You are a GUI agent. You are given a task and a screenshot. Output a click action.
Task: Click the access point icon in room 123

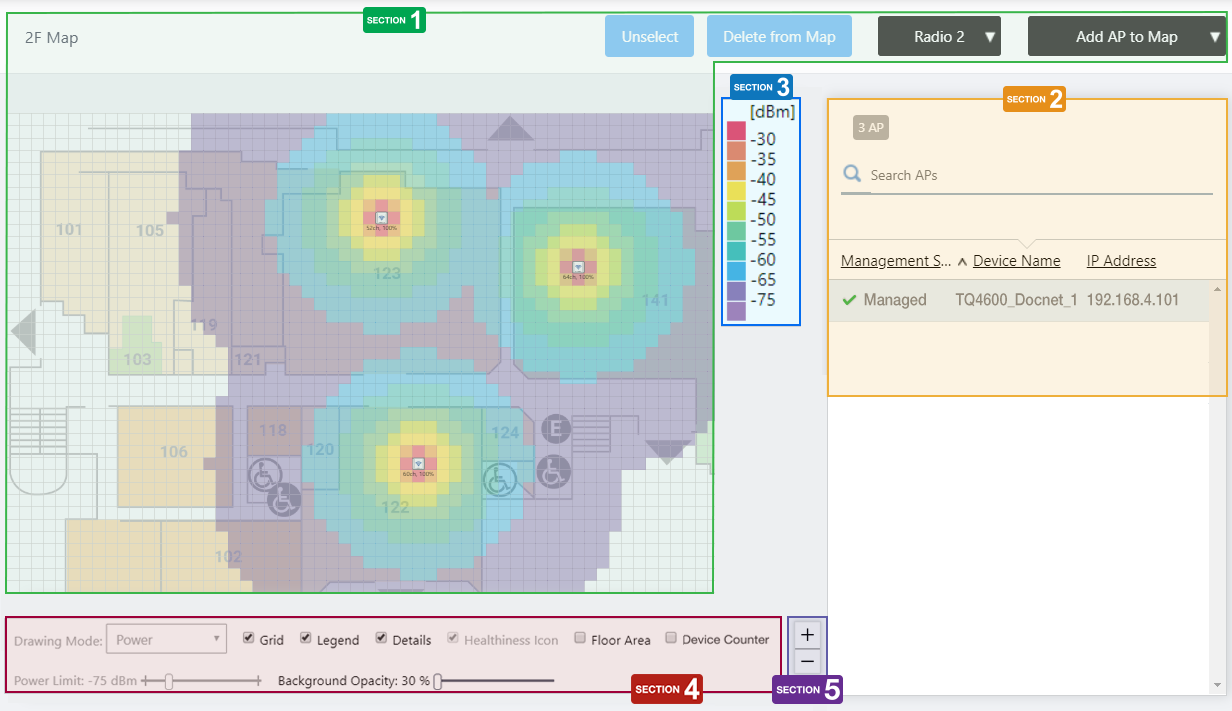pyautogui.click(x=381, y=218)
